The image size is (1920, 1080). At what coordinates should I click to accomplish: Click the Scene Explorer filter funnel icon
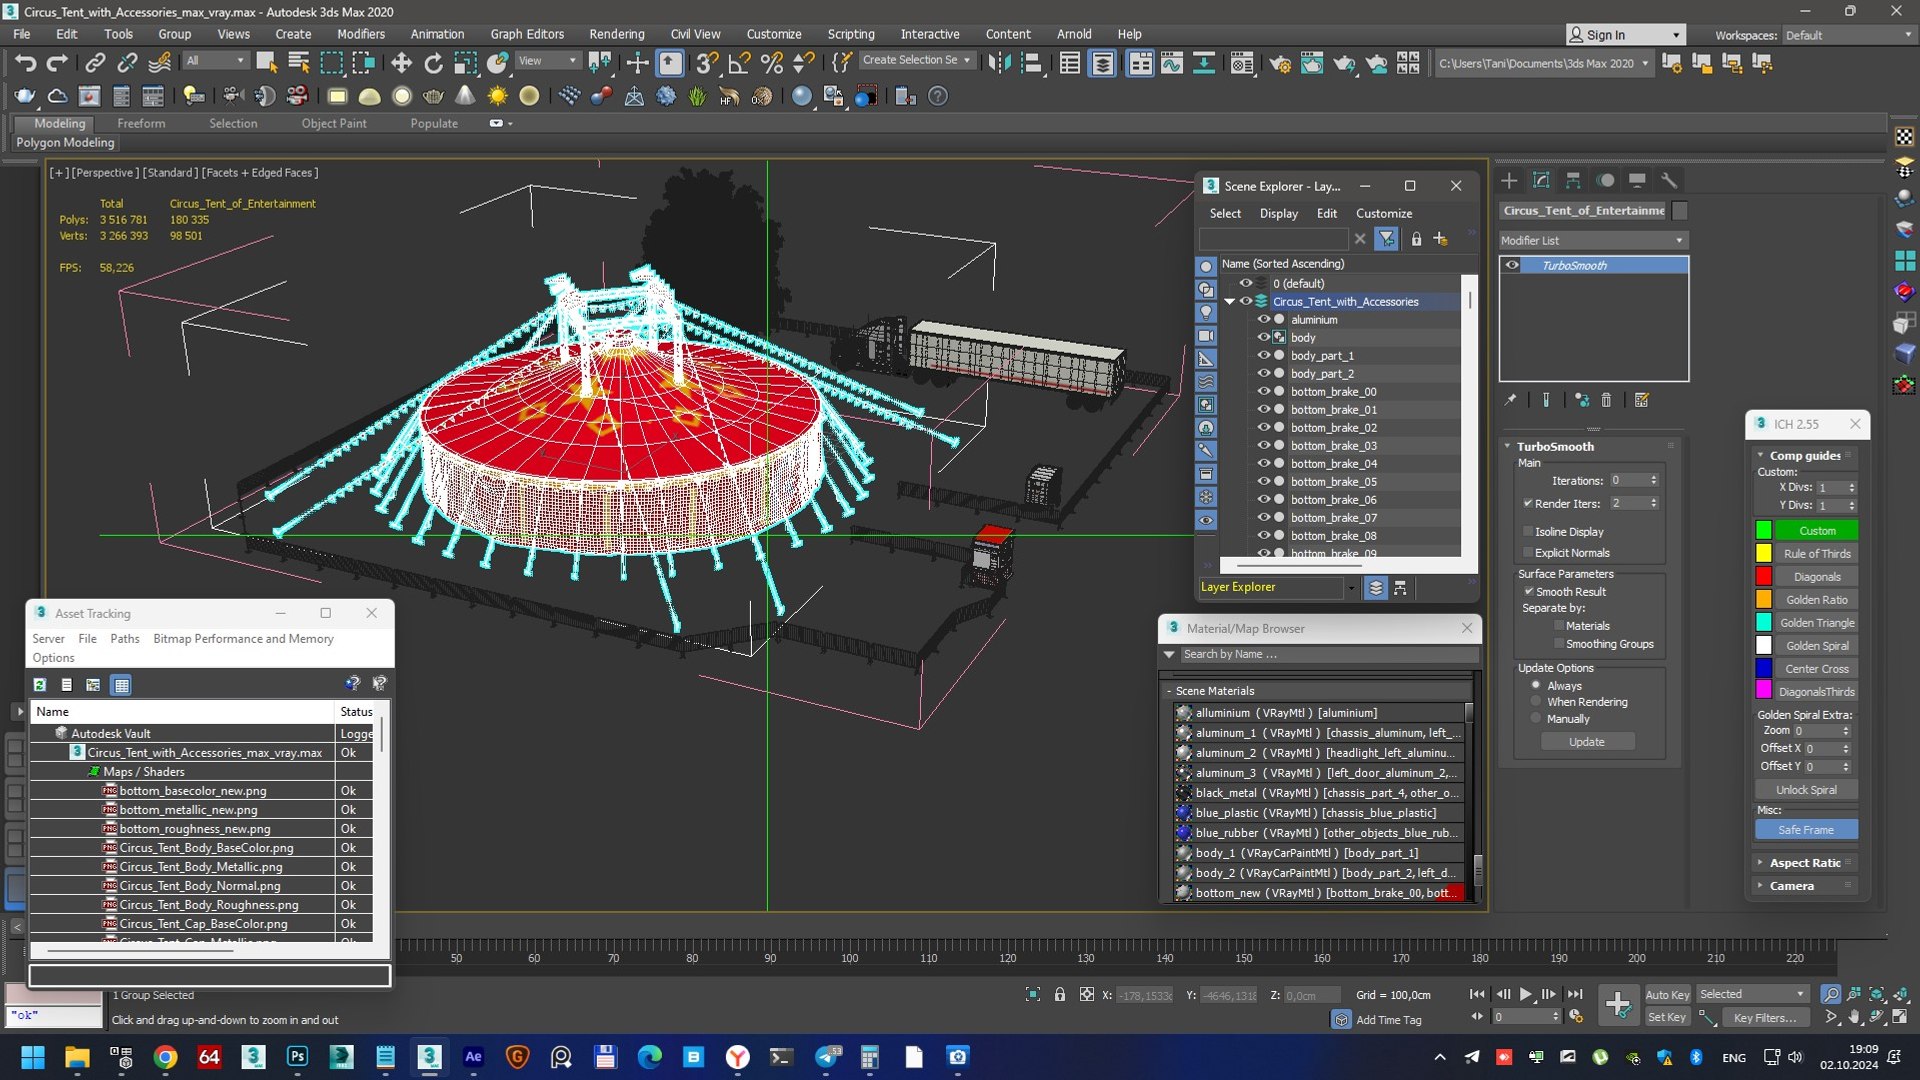tap(1386, 239)
